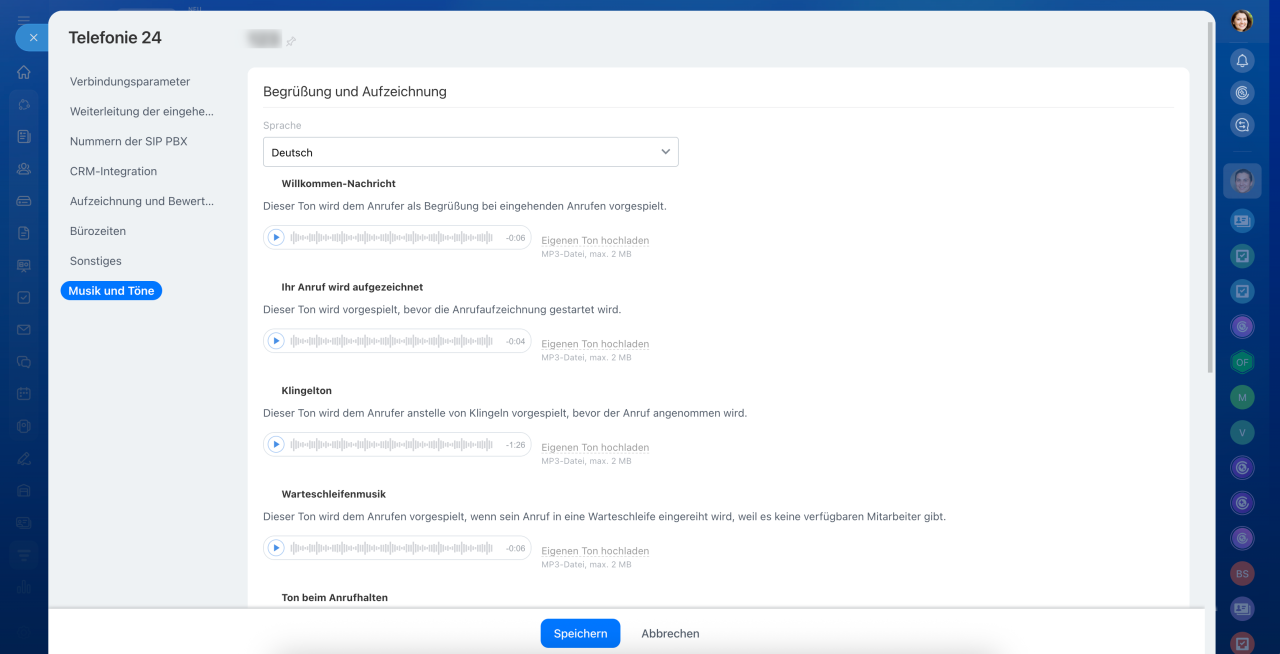Upload own tone for Klingelton
1280x654 pixels.
pyautogui.click(x=595, y=448)
